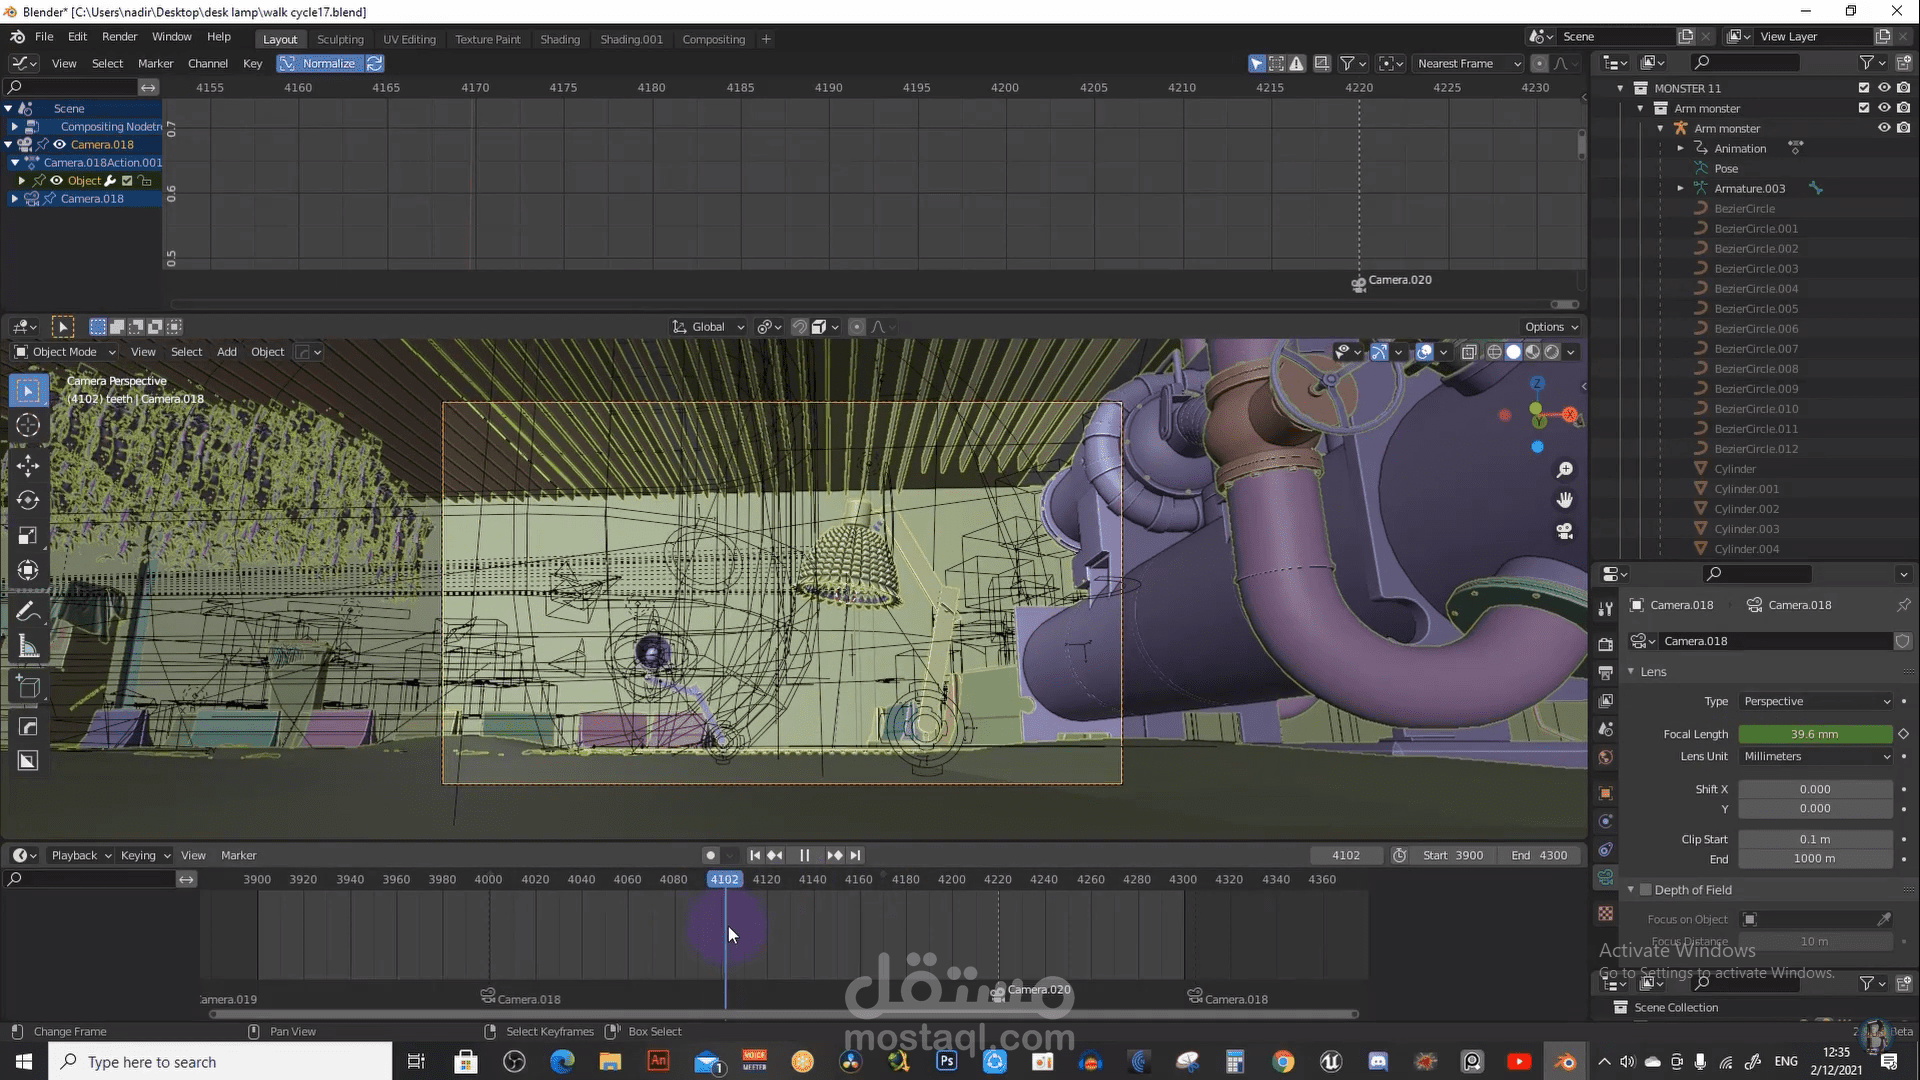Expand the Armature.003 tree item
This screenshot has width=1920, height=1080.
tap(1681, 188)
